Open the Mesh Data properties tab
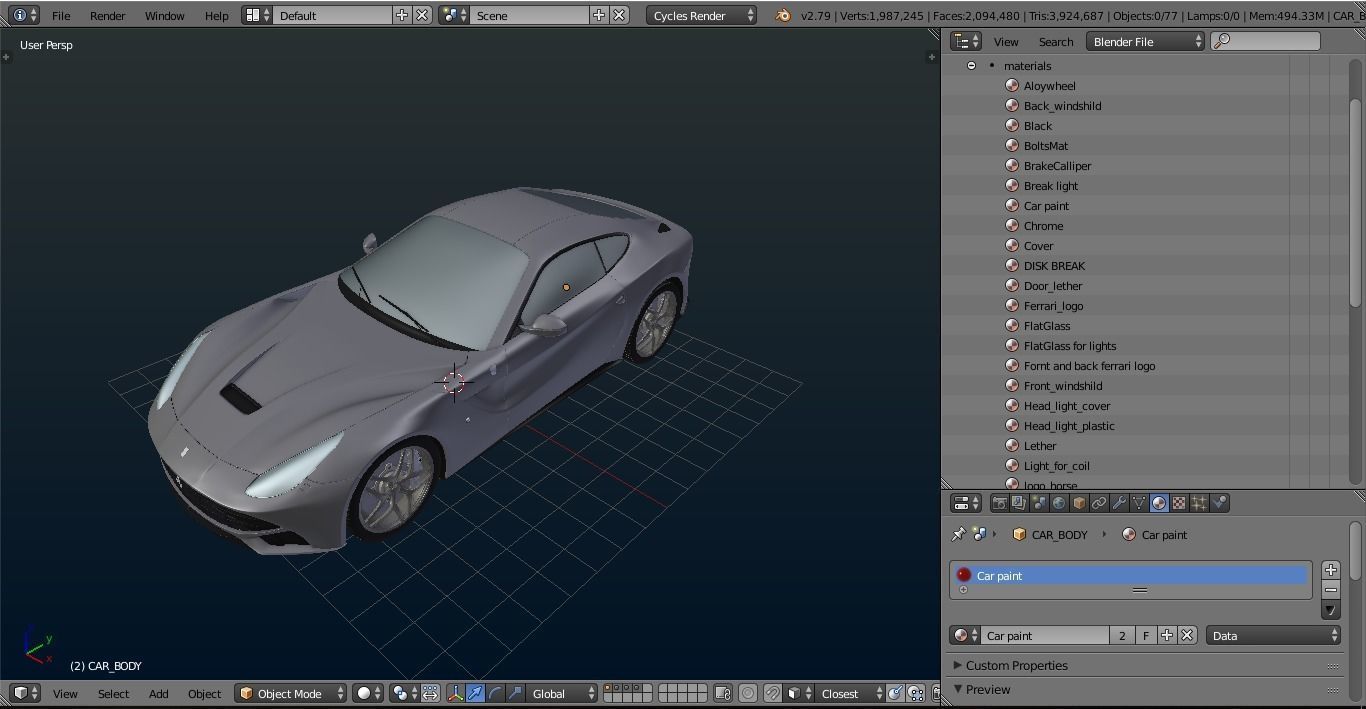The image size is (1366, 709). (x=1139, y=503)
